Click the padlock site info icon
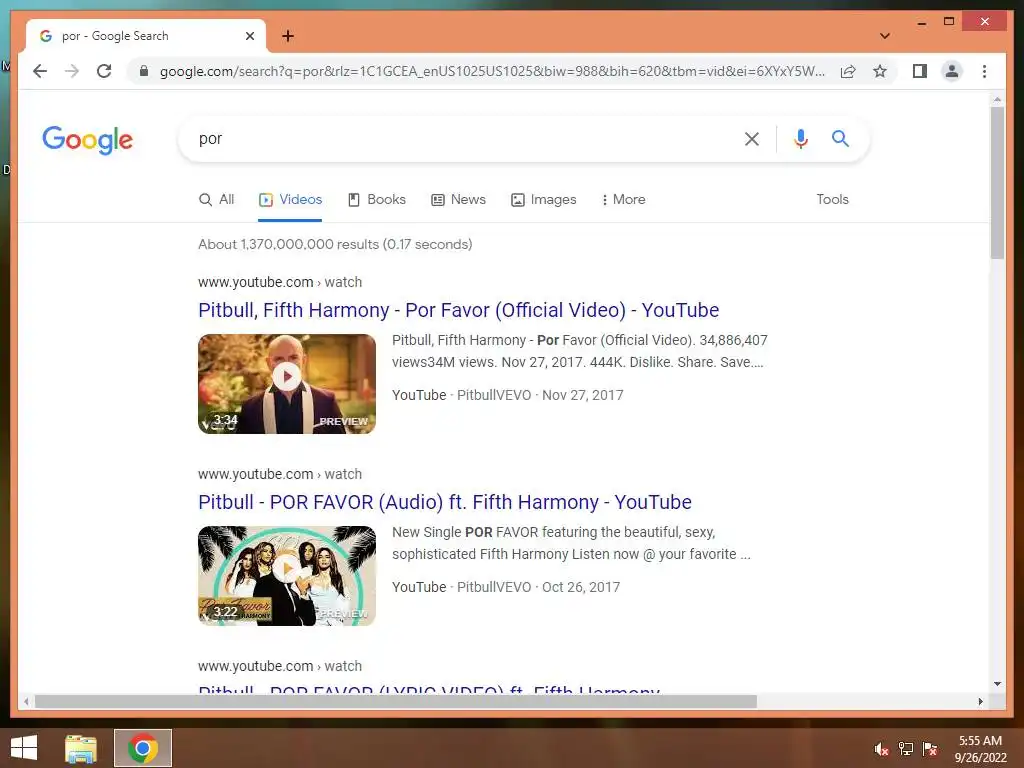The height and width of the screenshot is (768, 1024). pyautogui.click(x=144, y=71)
